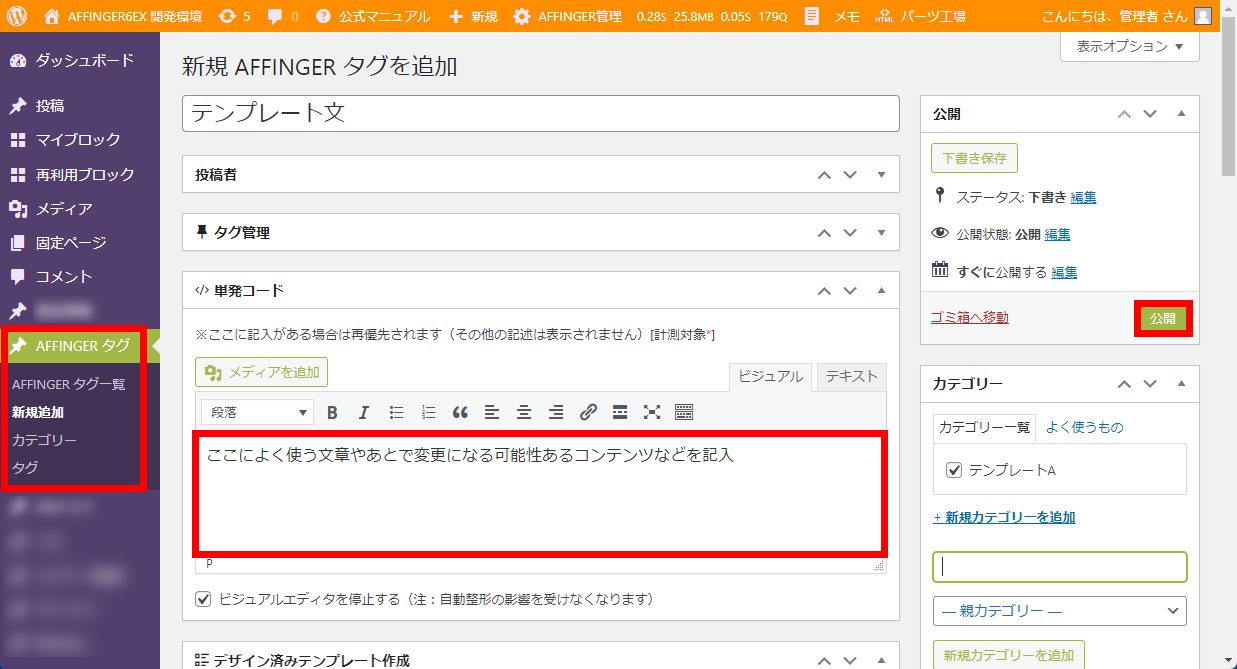Image resolution: width=1237 pixels, height=669 pixels.
Task: Switch to テキスト editor tab
Action: 851,376
